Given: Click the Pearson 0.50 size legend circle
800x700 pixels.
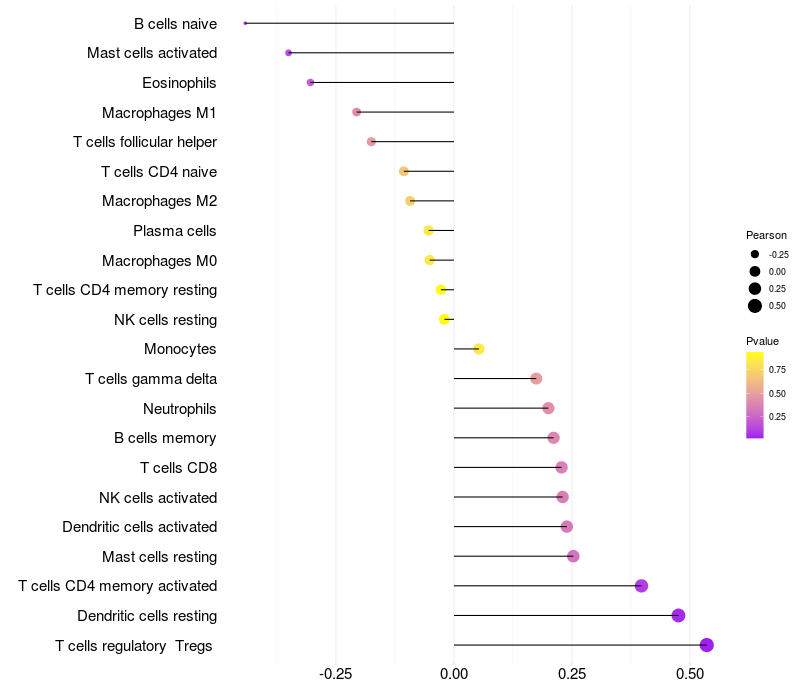Looking at the screenshot, I should [755, 306].
